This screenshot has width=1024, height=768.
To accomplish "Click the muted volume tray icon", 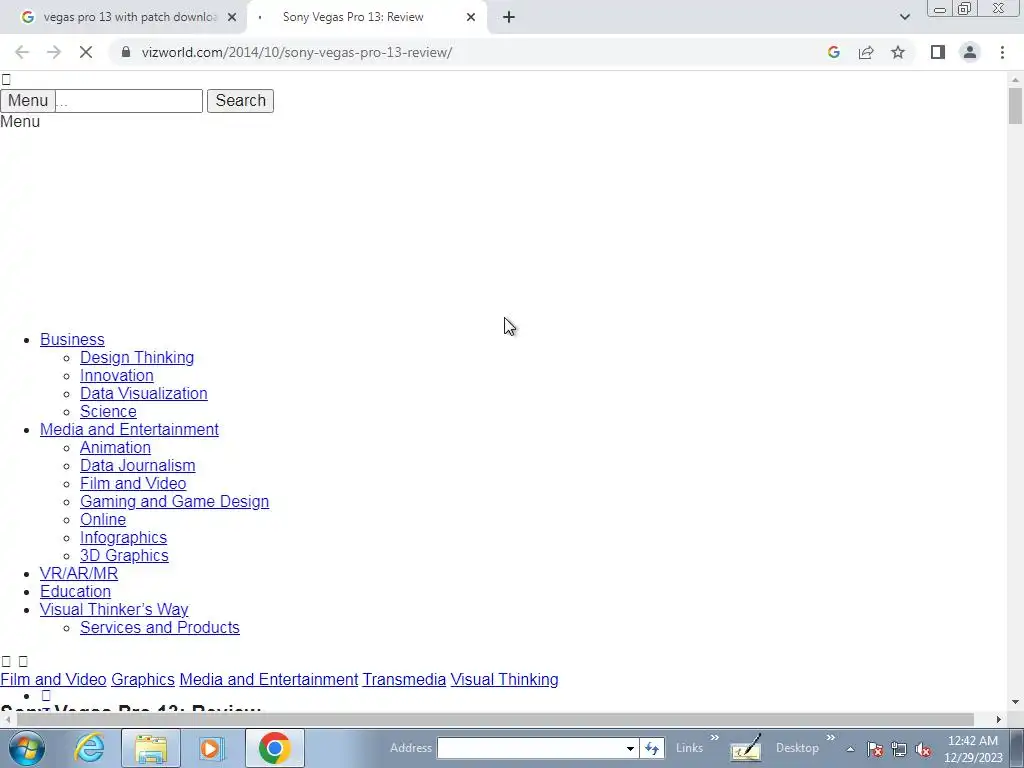I will click(x=923, y=749).
